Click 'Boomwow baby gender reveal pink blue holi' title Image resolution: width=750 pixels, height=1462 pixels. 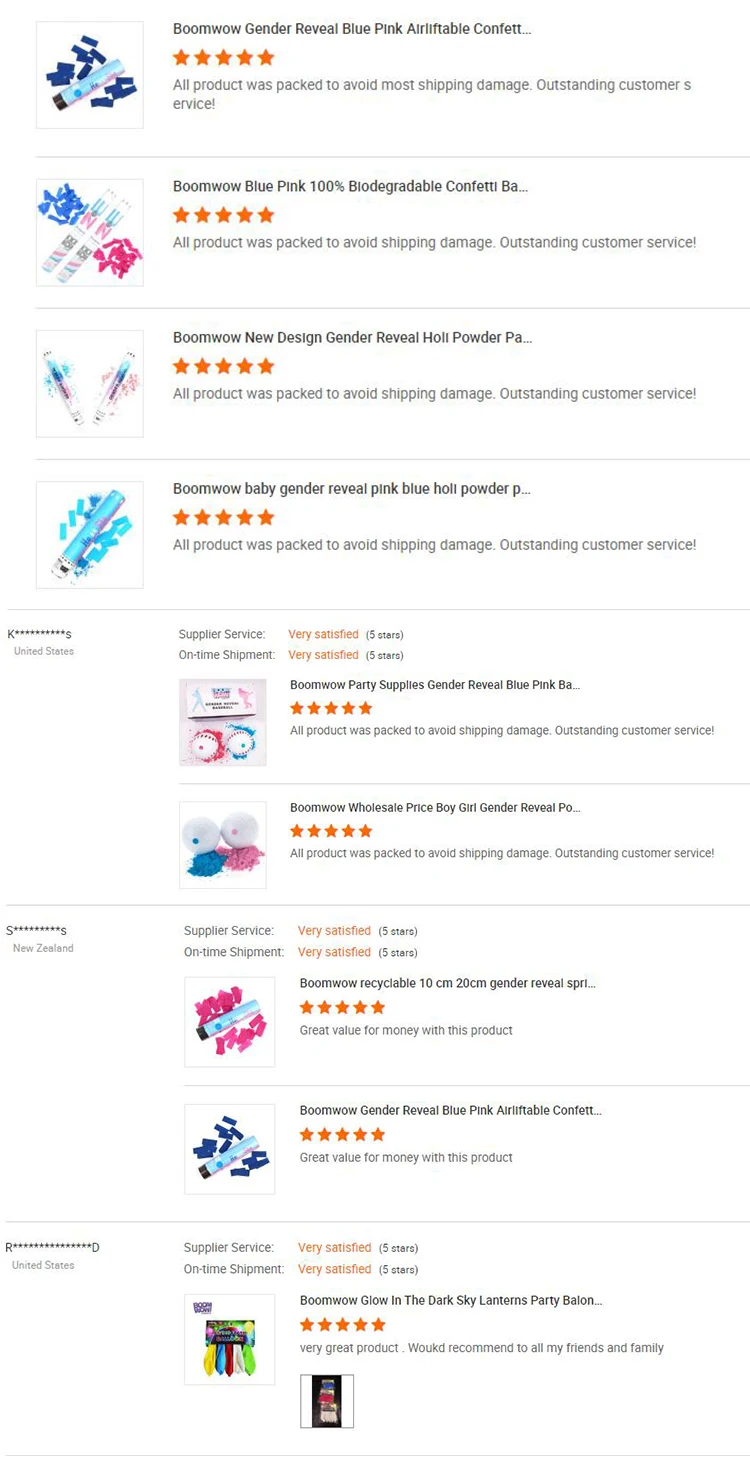[351, 489]
